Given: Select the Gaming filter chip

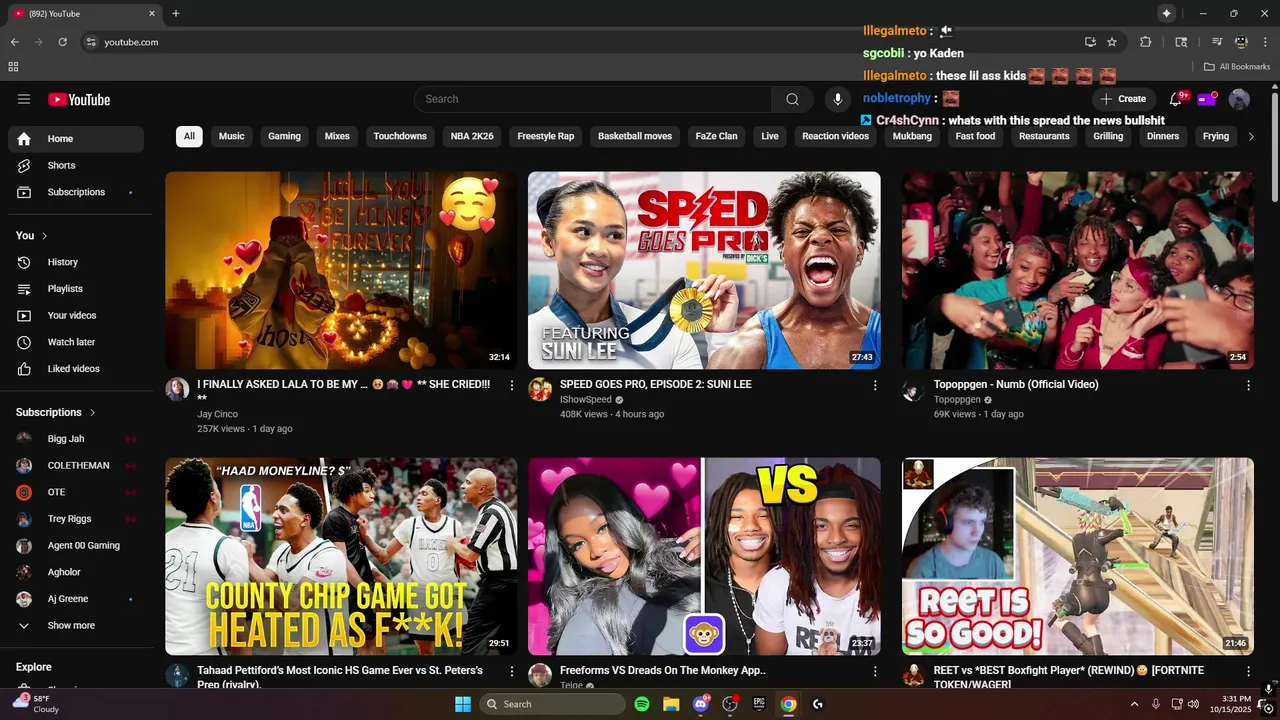Looking at the screenshot, I should tap(284, 136).
